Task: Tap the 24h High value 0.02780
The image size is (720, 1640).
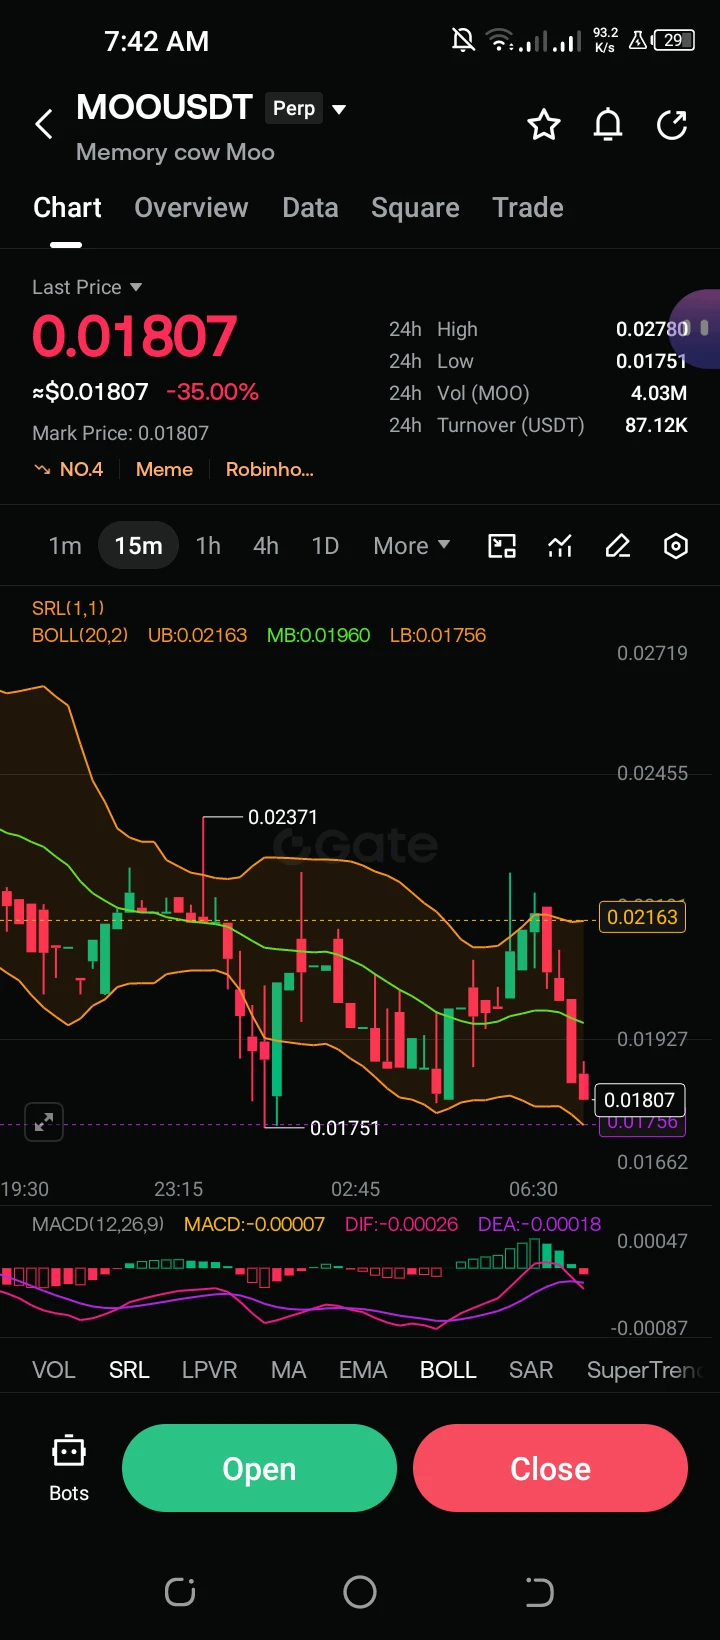Action: [652, 329]
